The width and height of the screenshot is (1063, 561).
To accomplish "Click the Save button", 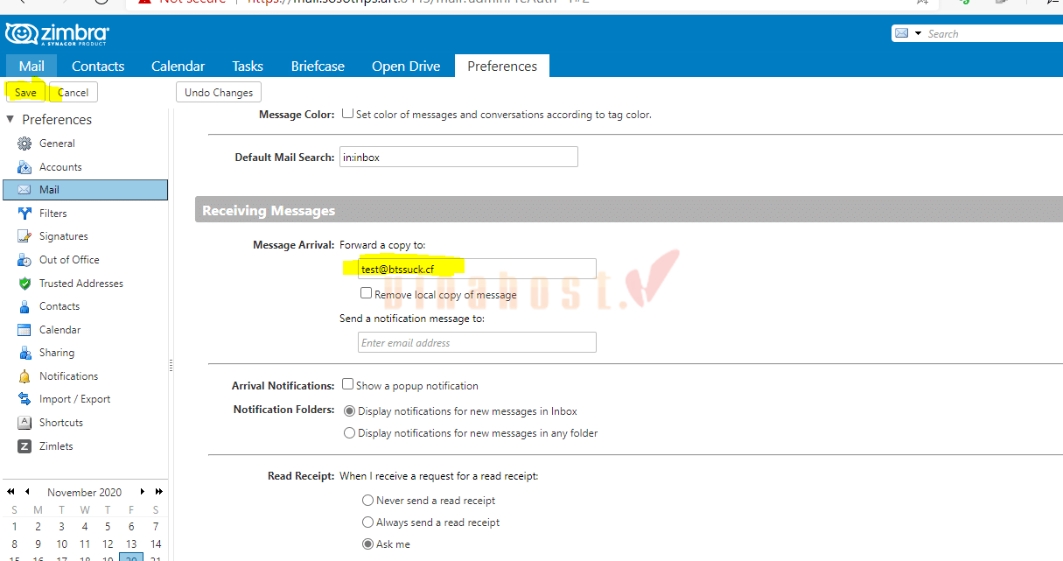I will pyautogui.click(x=26, y=92).
